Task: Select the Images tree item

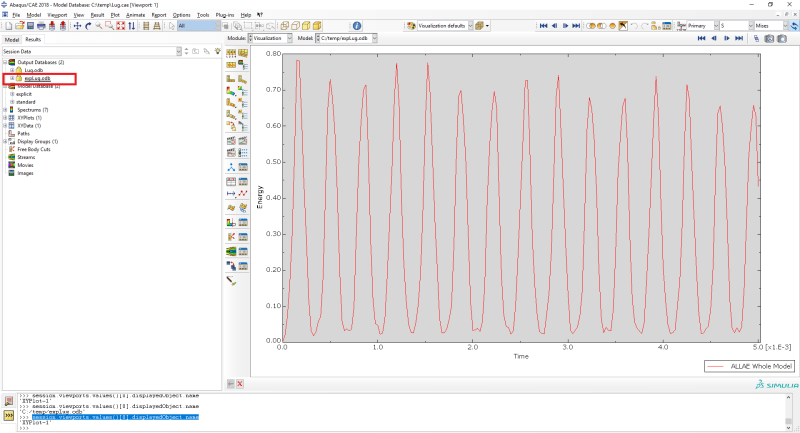Action: tap(25, 173)
